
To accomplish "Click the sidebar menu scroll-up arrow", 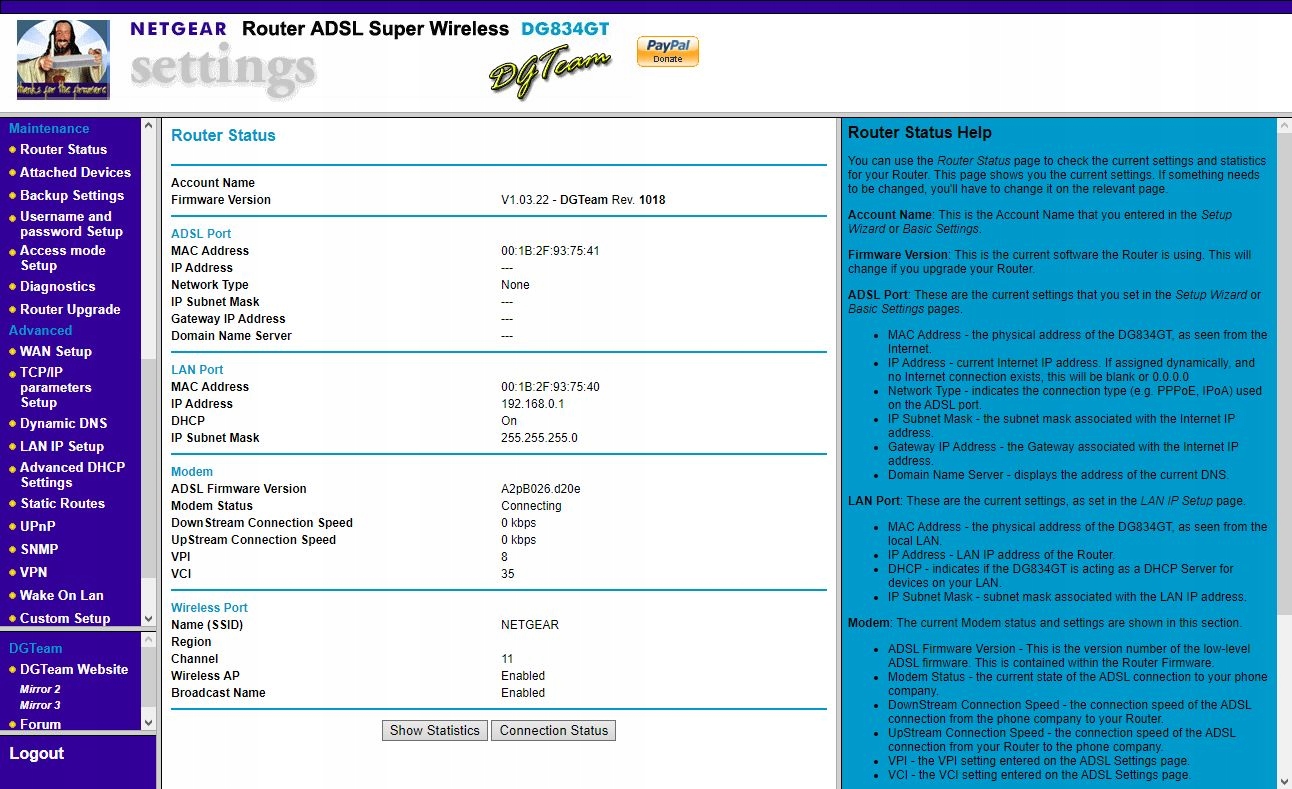I will (x=148, y=126).
